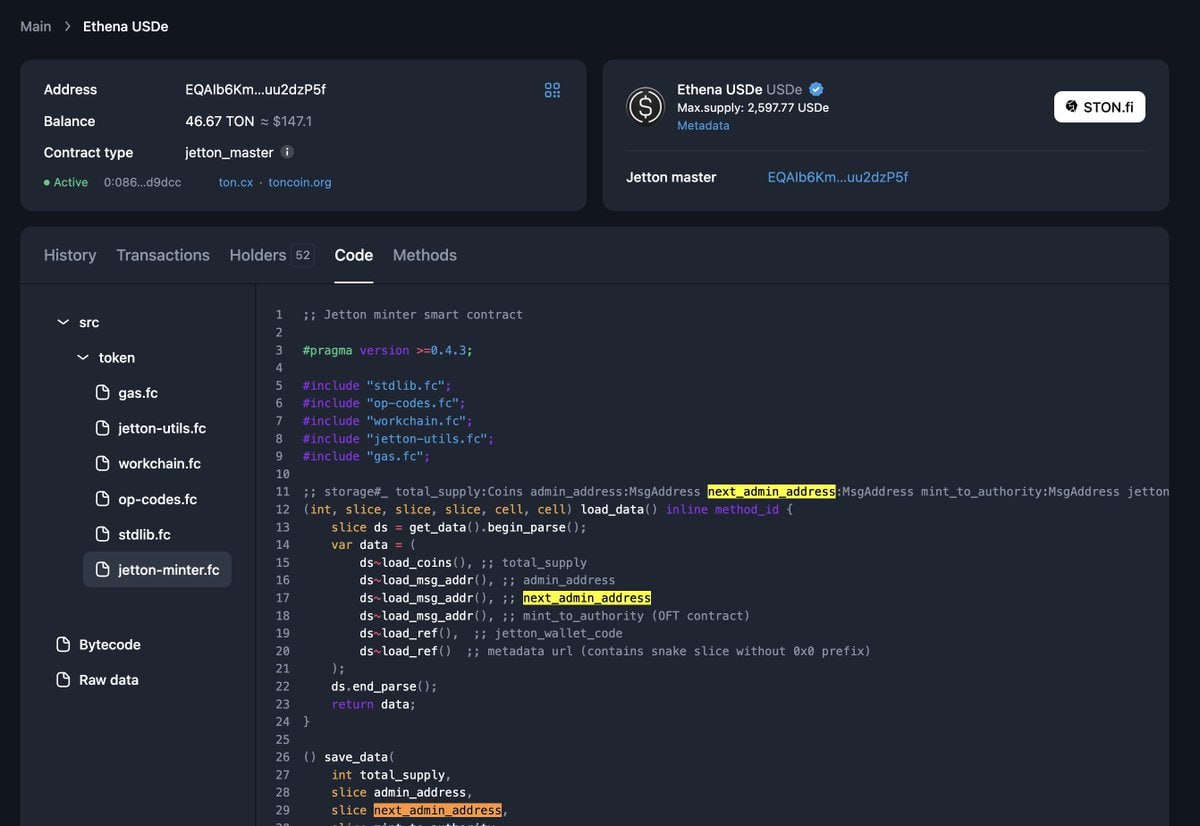Image resolution: width=1200 pixels, height=826 pixels.
Task: Open the toncoin.org explorer link
Action: [x=300, y=183]
